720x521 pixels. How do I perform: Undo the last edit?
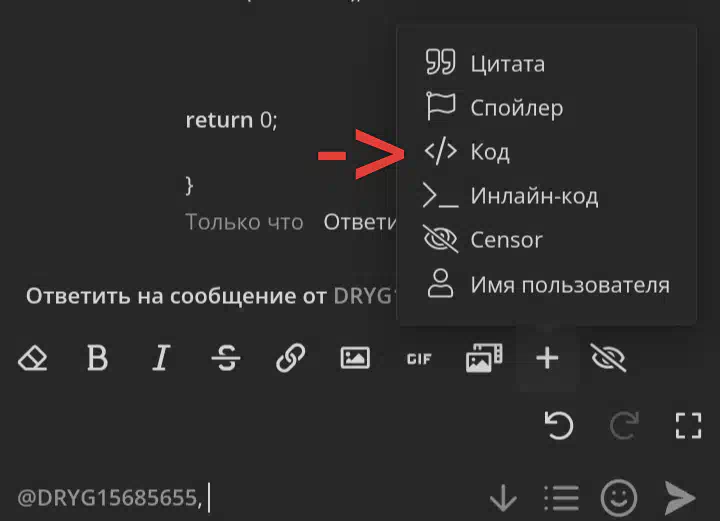click(558, 426)
